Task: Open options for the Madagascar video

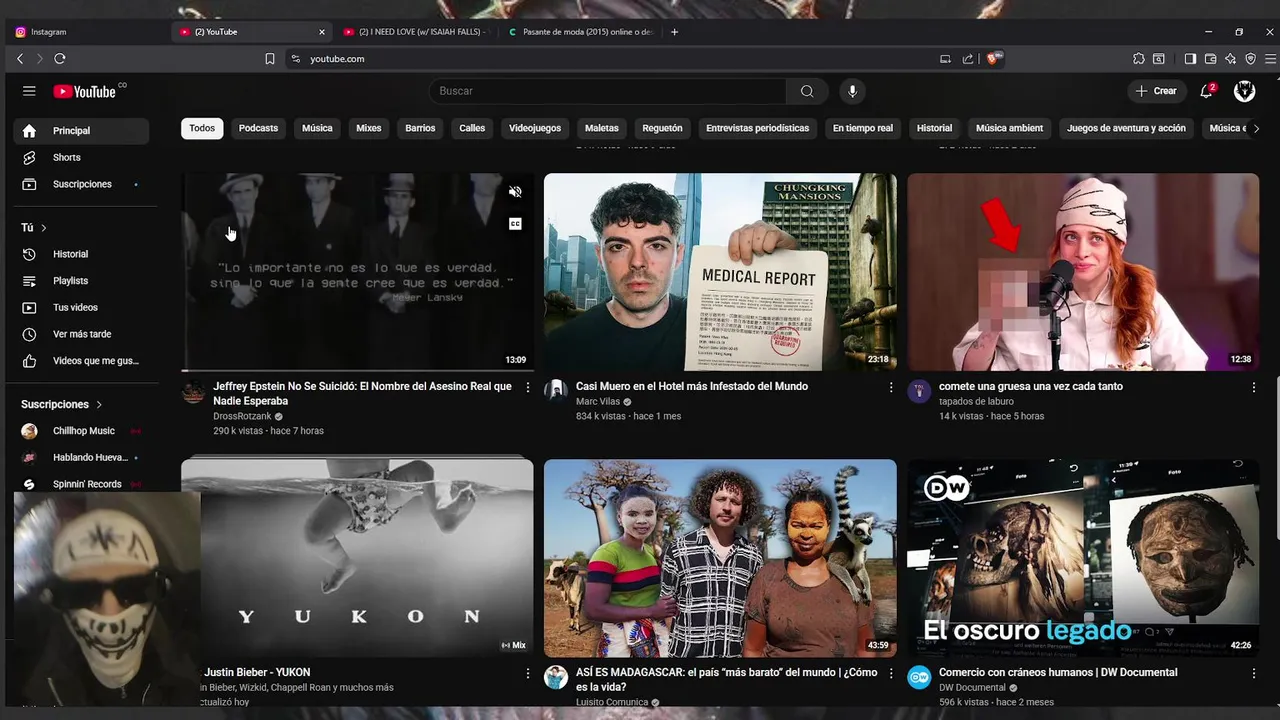Action: pyautogui.click(x=891, y=674)
